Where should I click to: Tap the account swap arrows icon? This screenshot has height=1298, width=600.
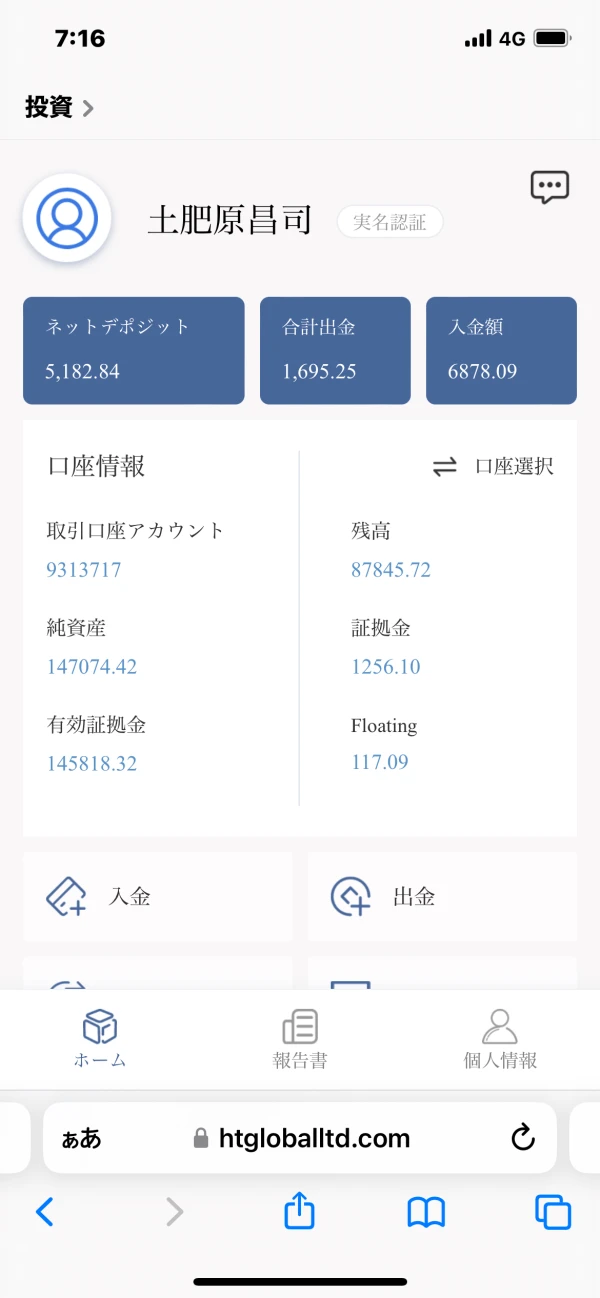pyautogui.click(x=444, y=466)
